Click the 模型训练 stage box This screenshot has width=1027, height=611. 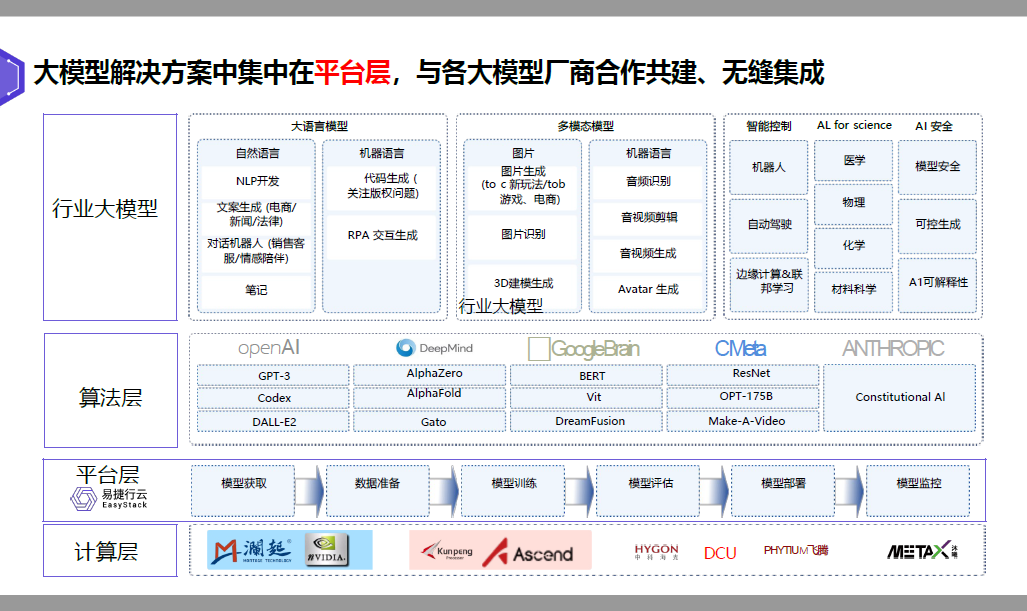coord(513,491)
